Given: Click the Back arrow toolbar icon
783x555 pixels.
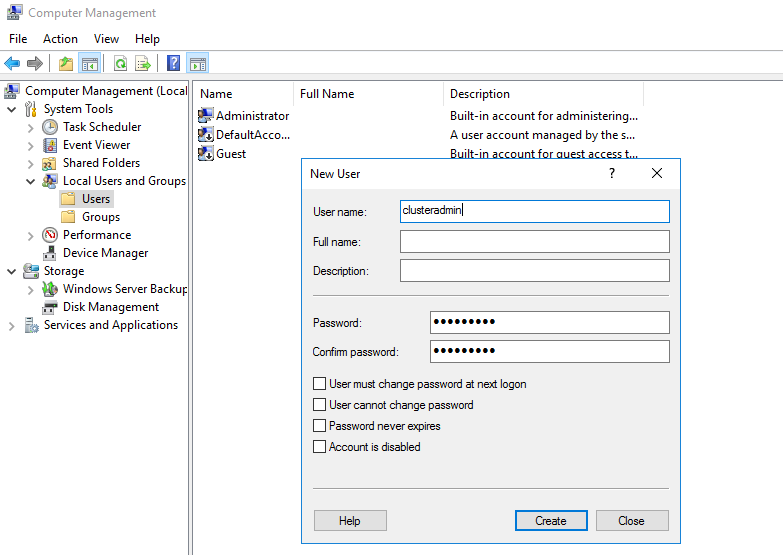Looking at the screenshot, I should [13, 64].
